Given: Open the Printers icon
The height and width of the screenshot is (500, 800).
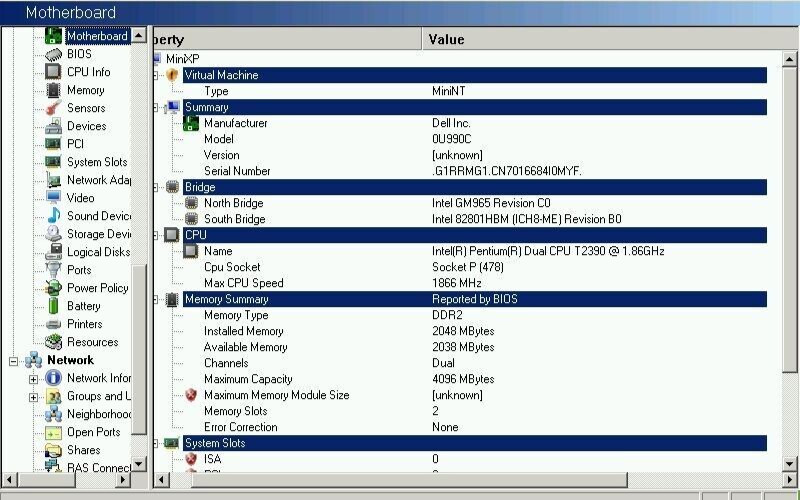Looking at the screenshot, I should click(x=53, y=324).
